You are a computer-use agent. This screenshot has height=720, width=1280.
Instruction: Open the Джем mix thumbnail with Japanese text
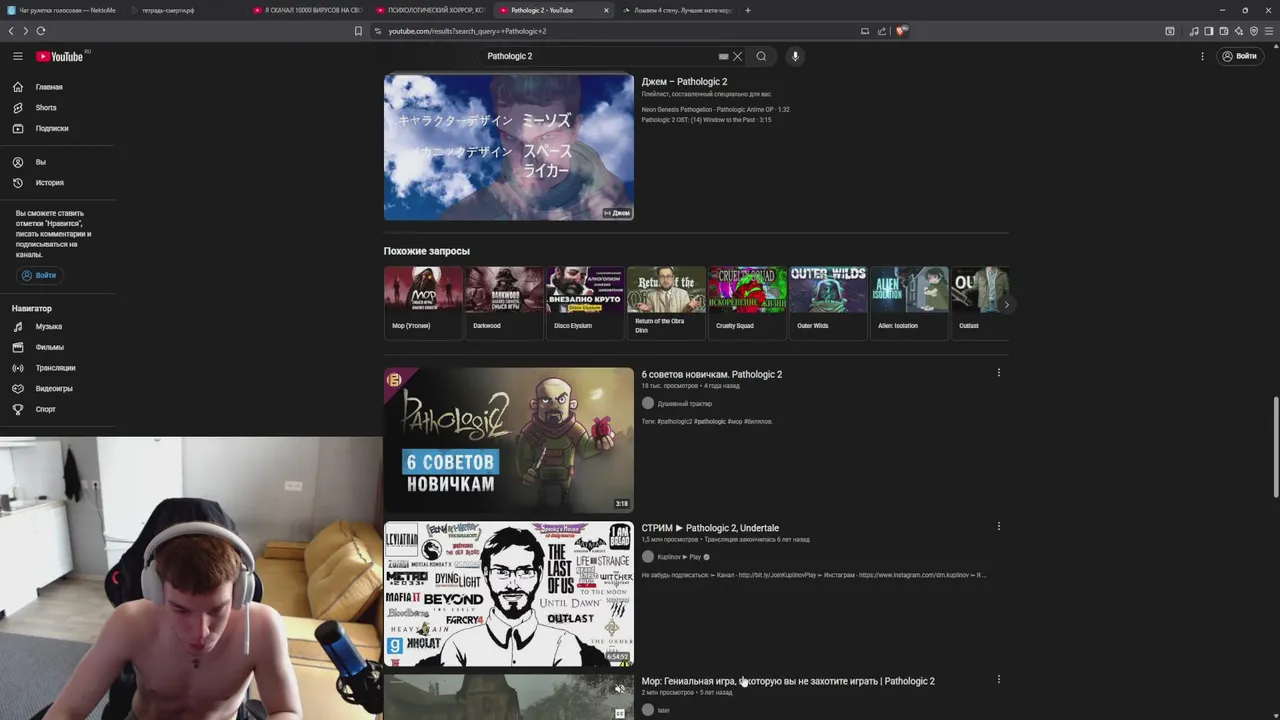509,147
